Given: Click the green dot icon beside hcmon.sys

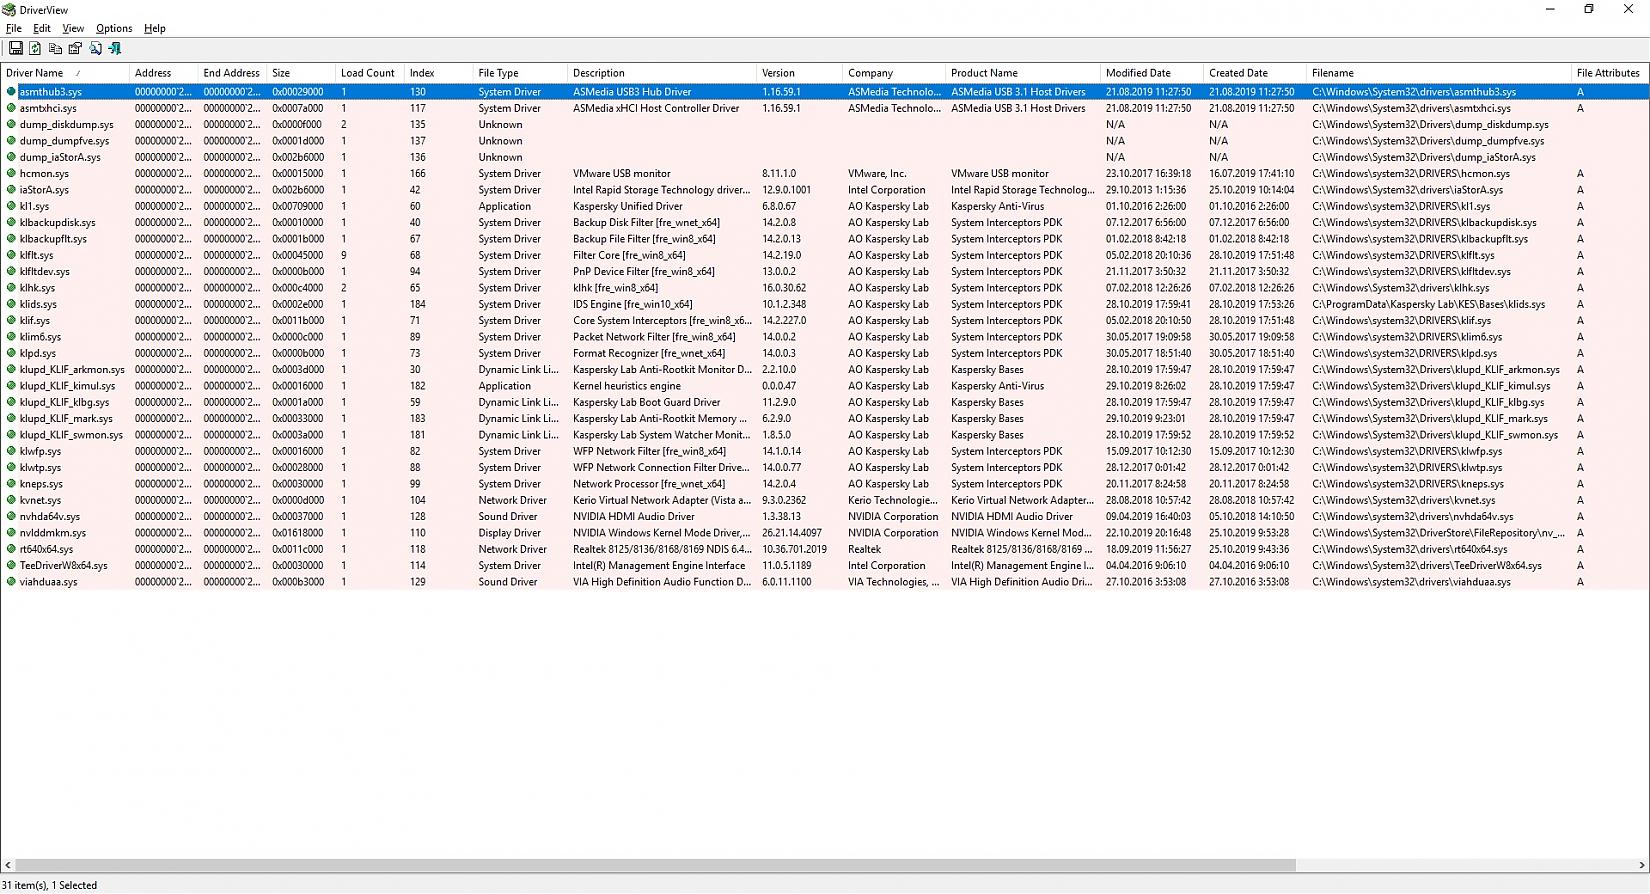Looking at the screenshot, I should pyautogui.click(x=11, y=174).
